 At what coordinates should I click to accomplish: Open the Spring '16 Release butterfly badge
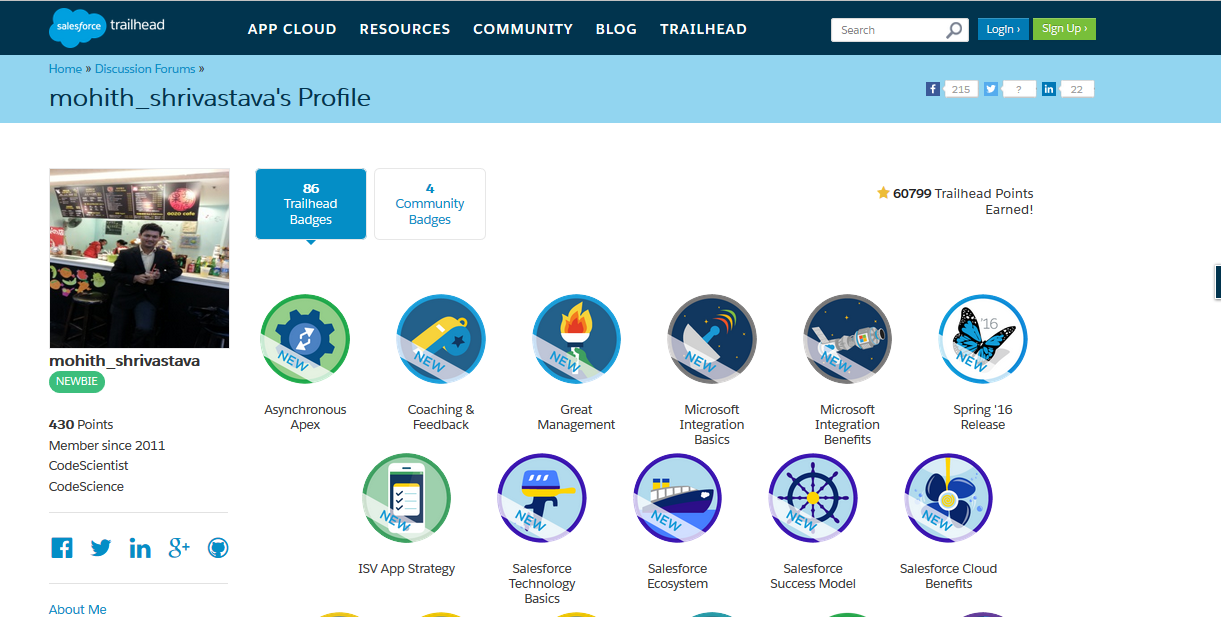click(983, 339)
